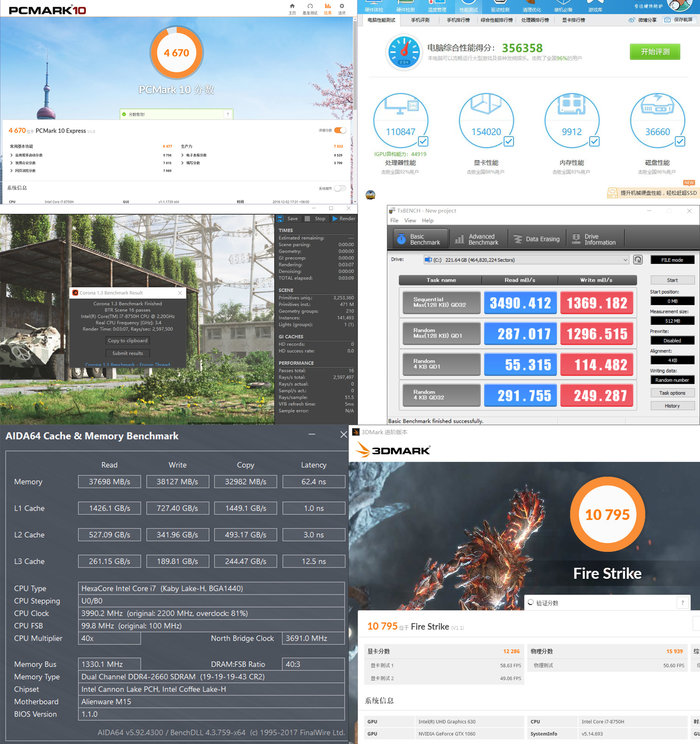Minimize the AIDA64 Cache & Memory Benchmark window

click(312, 435)
